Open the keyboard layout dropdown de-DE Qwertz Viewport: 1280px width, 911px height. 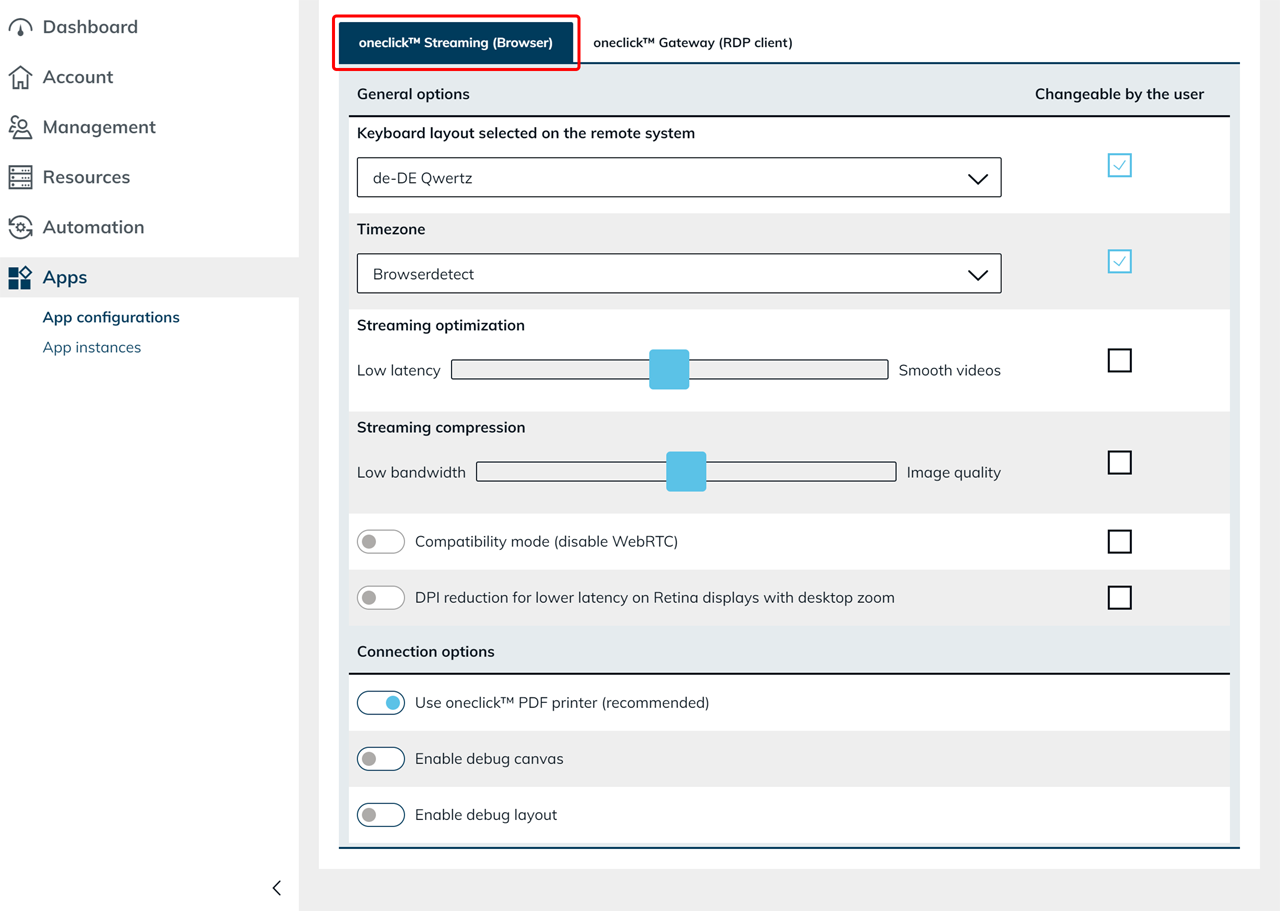pyautogui.click(x=679, y=177)
